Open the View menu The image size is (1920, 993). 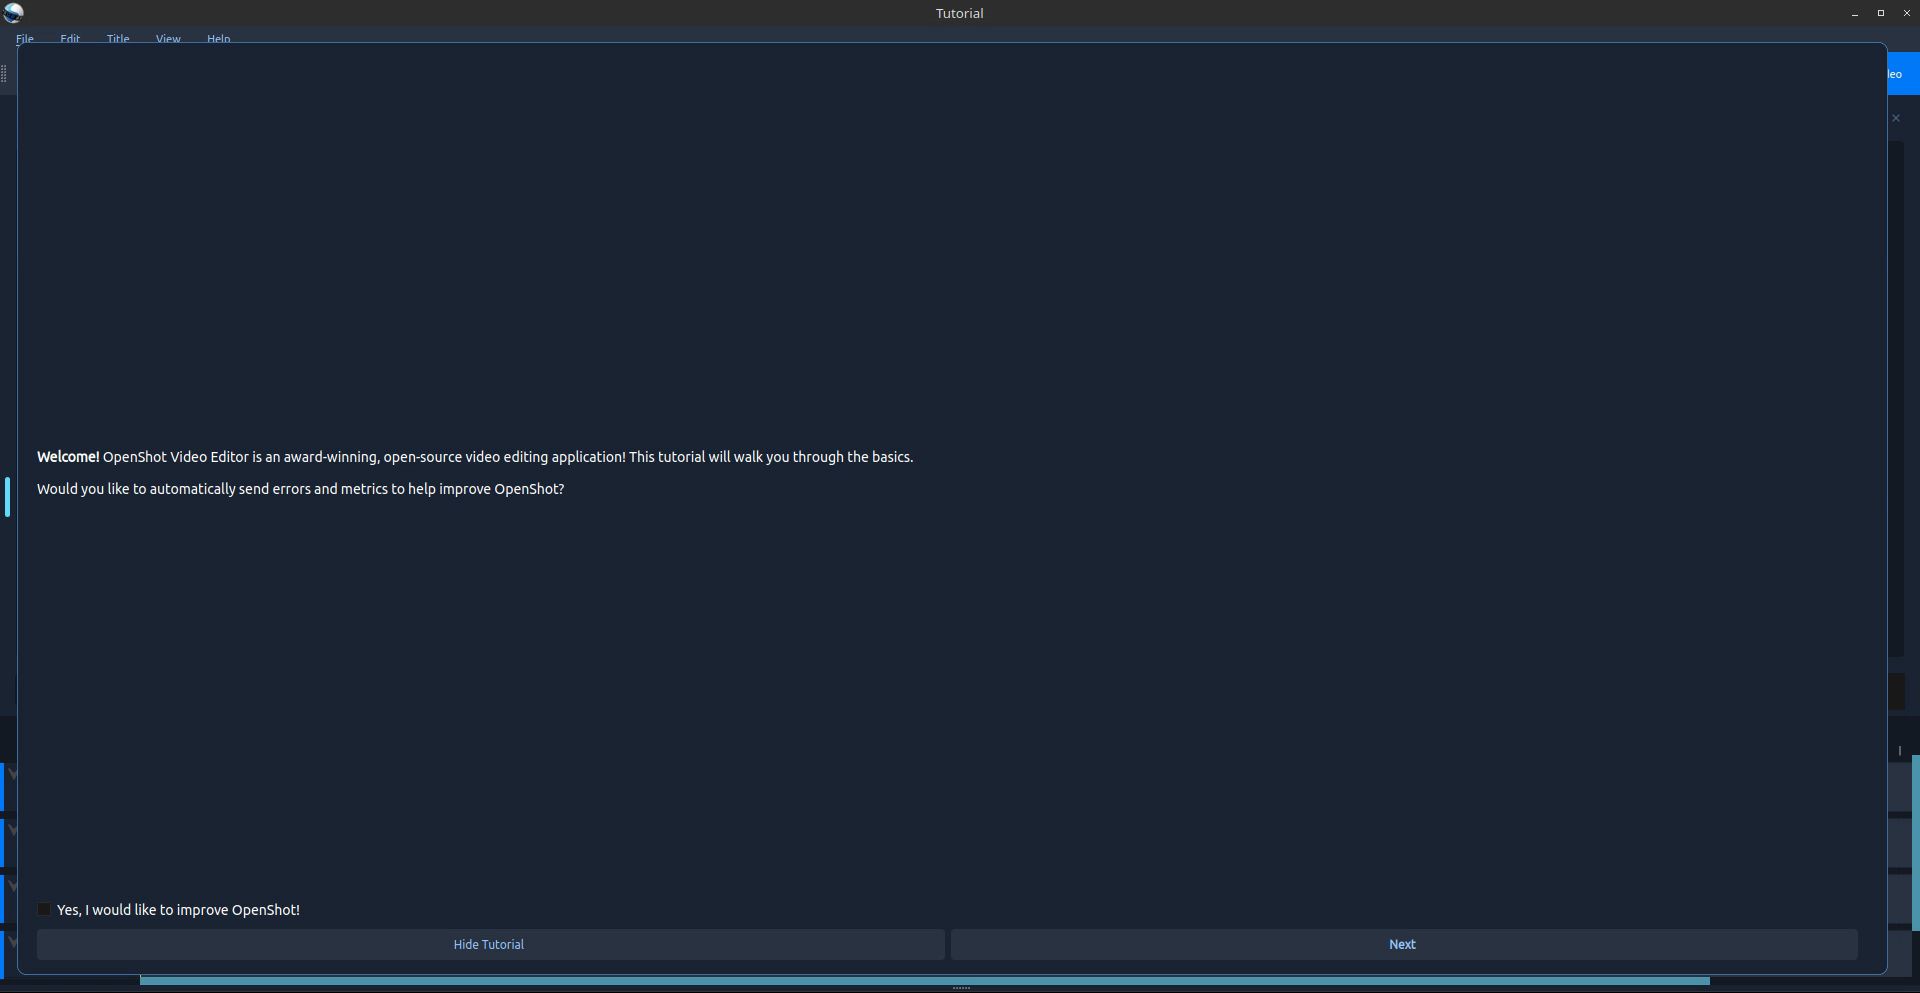[x=168, y=38]
